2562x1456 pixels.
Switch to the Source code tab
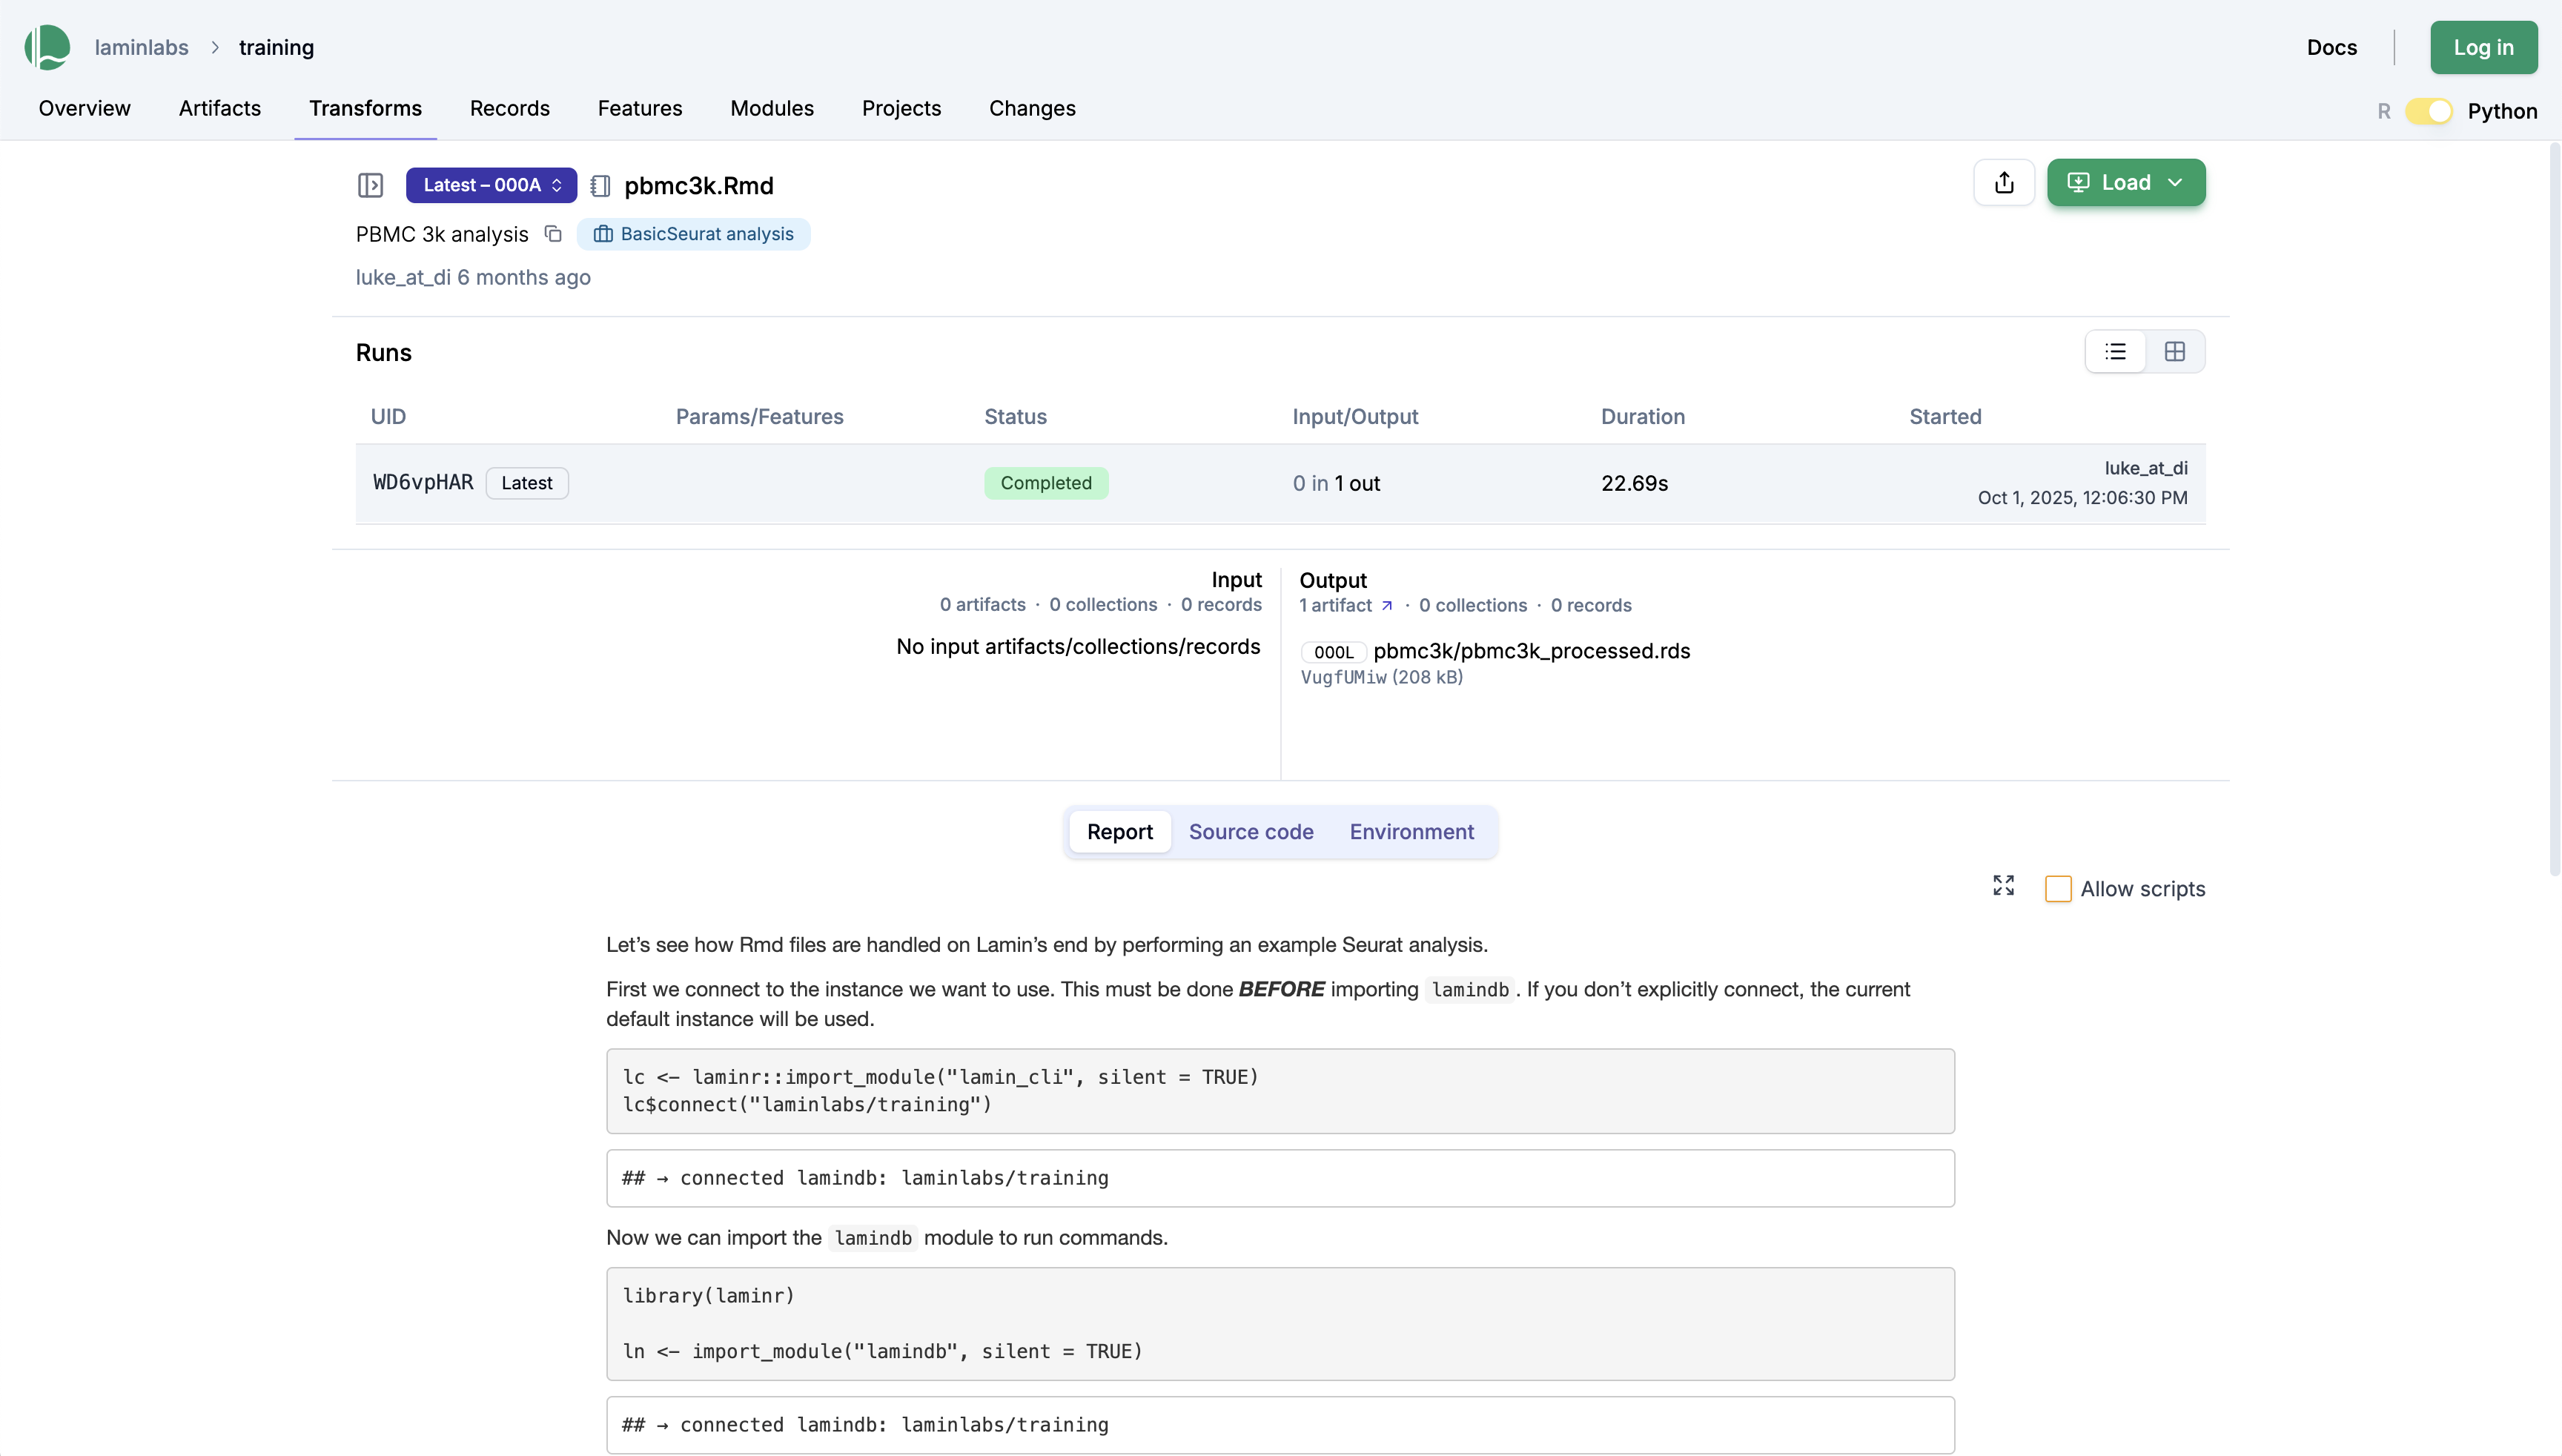1250,832
